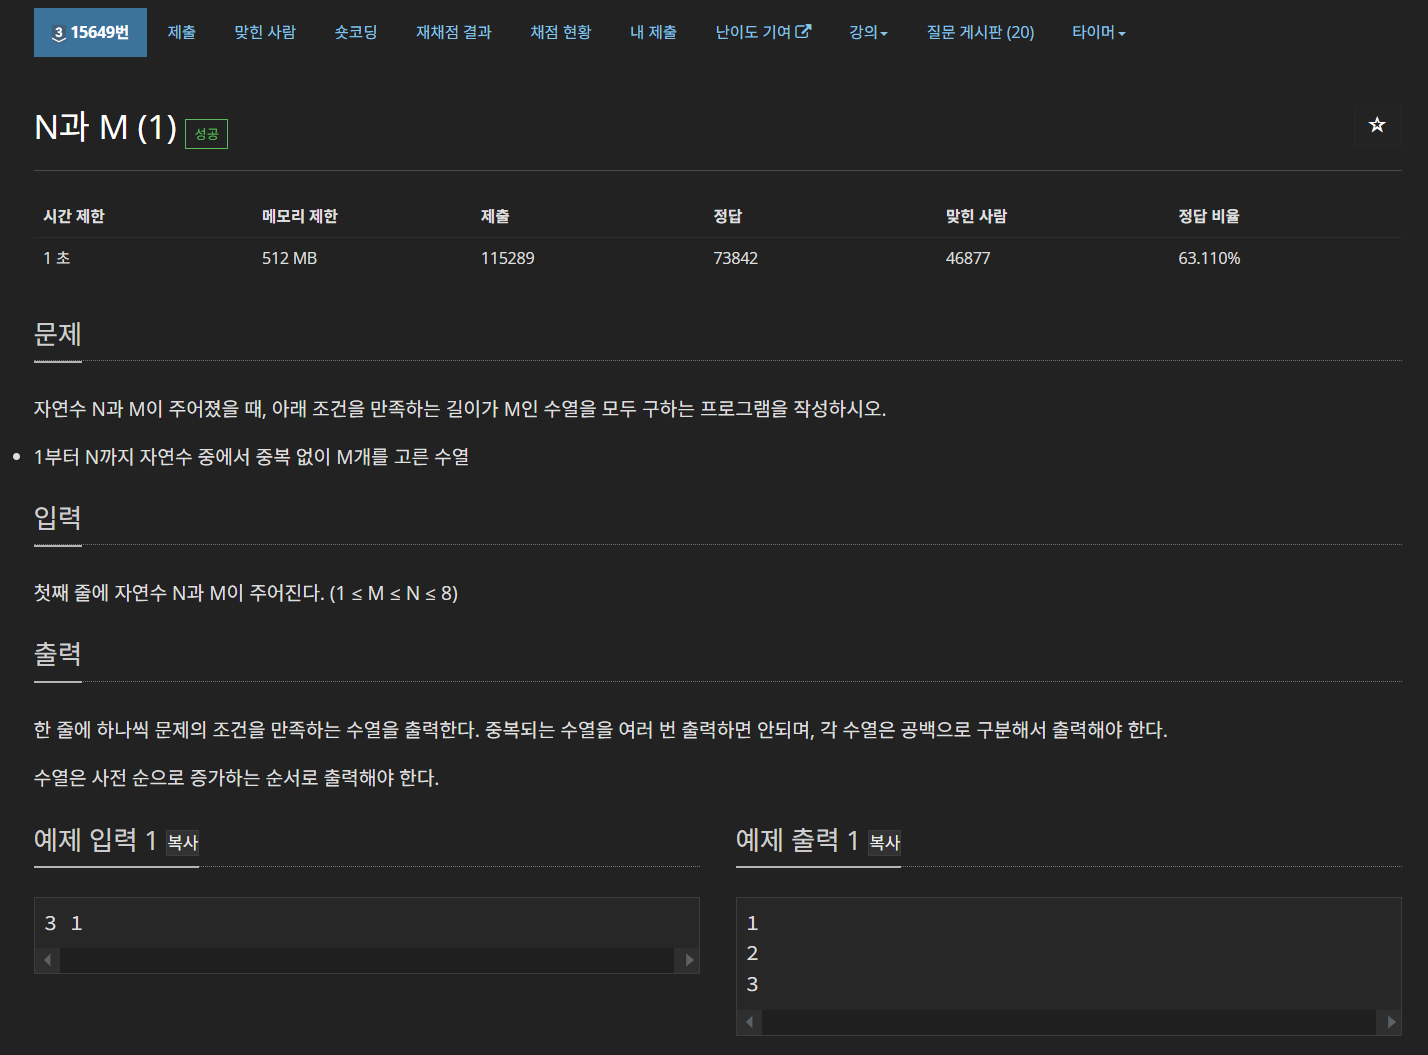
Task: Click the 제출 column header in the stats table
Action: click(x=495, y=216)
